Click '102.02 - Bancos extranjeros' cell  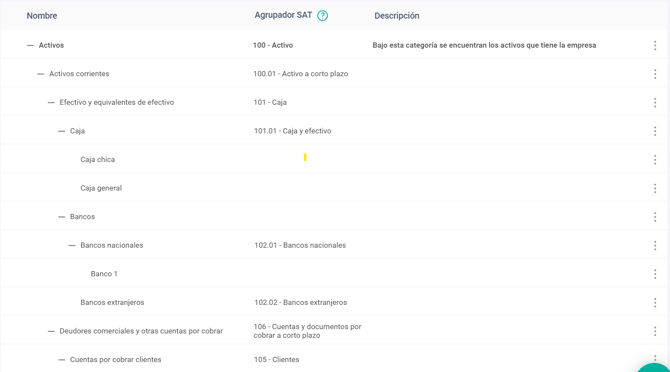click(300, 302)
